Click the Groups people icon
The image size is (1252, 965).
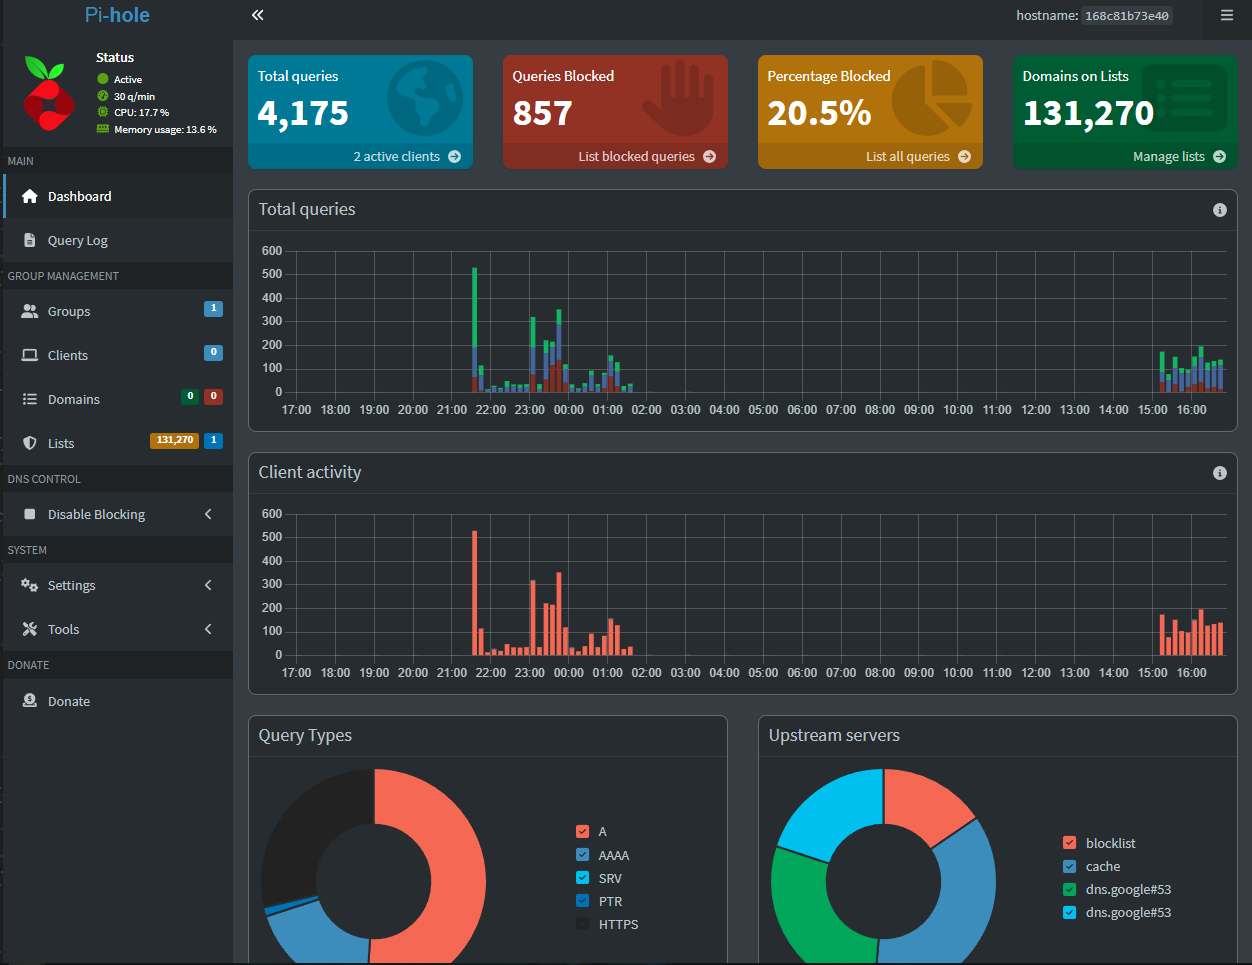pyautogui.click(x=30, y=311)
